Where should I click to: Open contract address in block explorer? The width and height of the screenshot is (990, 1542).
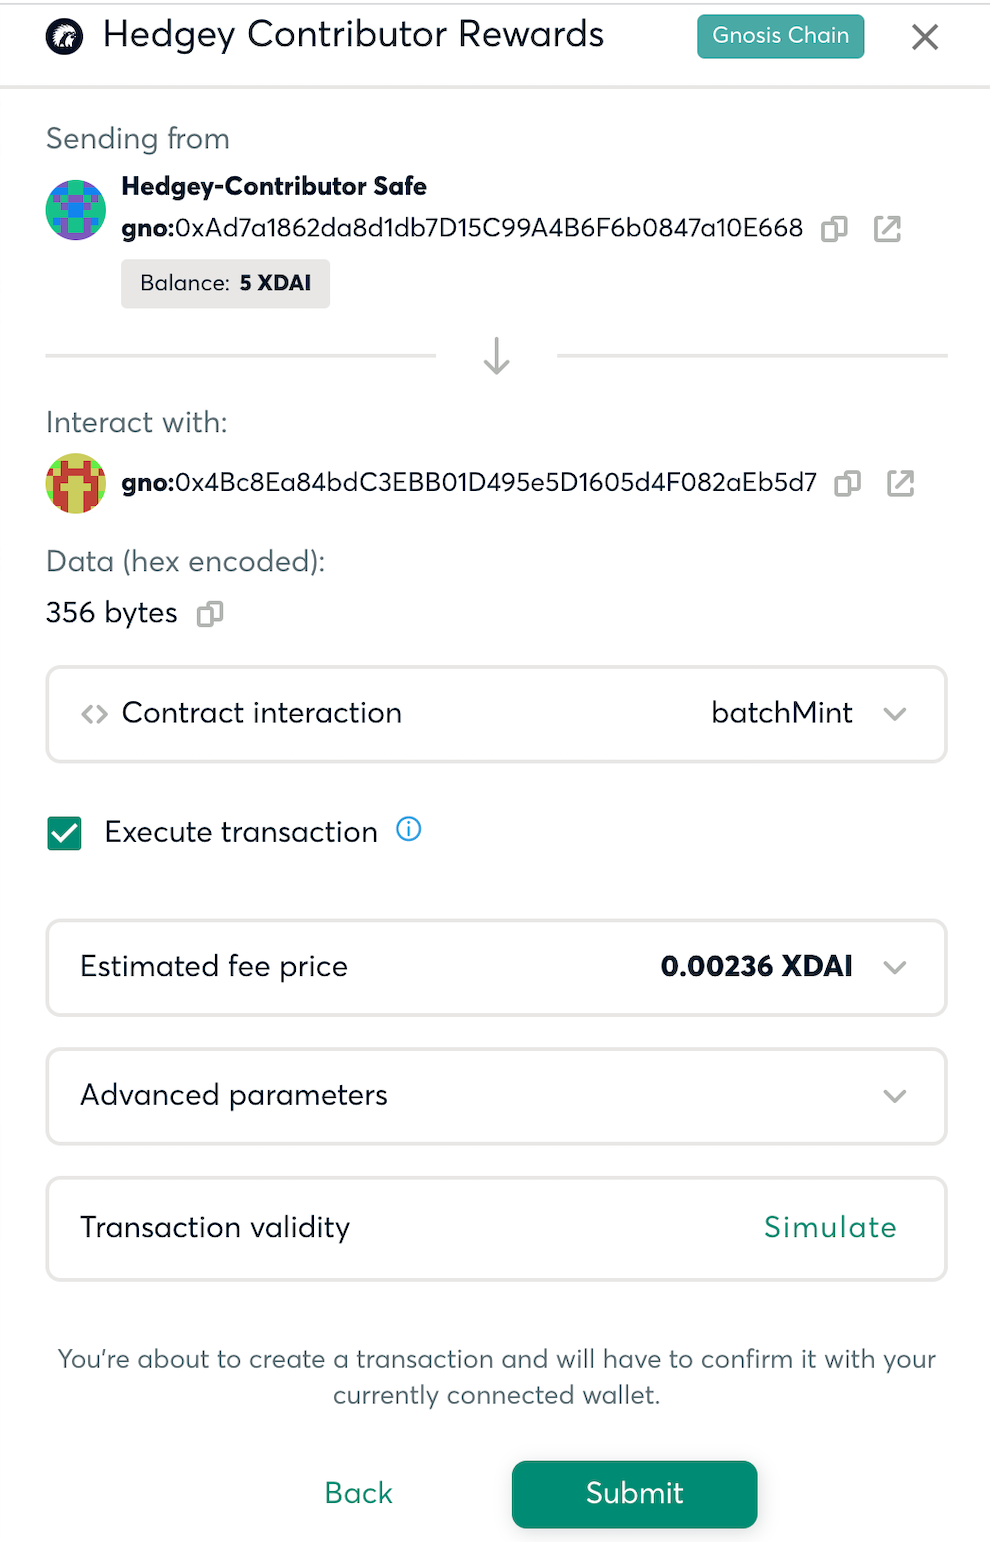(900, 484)
